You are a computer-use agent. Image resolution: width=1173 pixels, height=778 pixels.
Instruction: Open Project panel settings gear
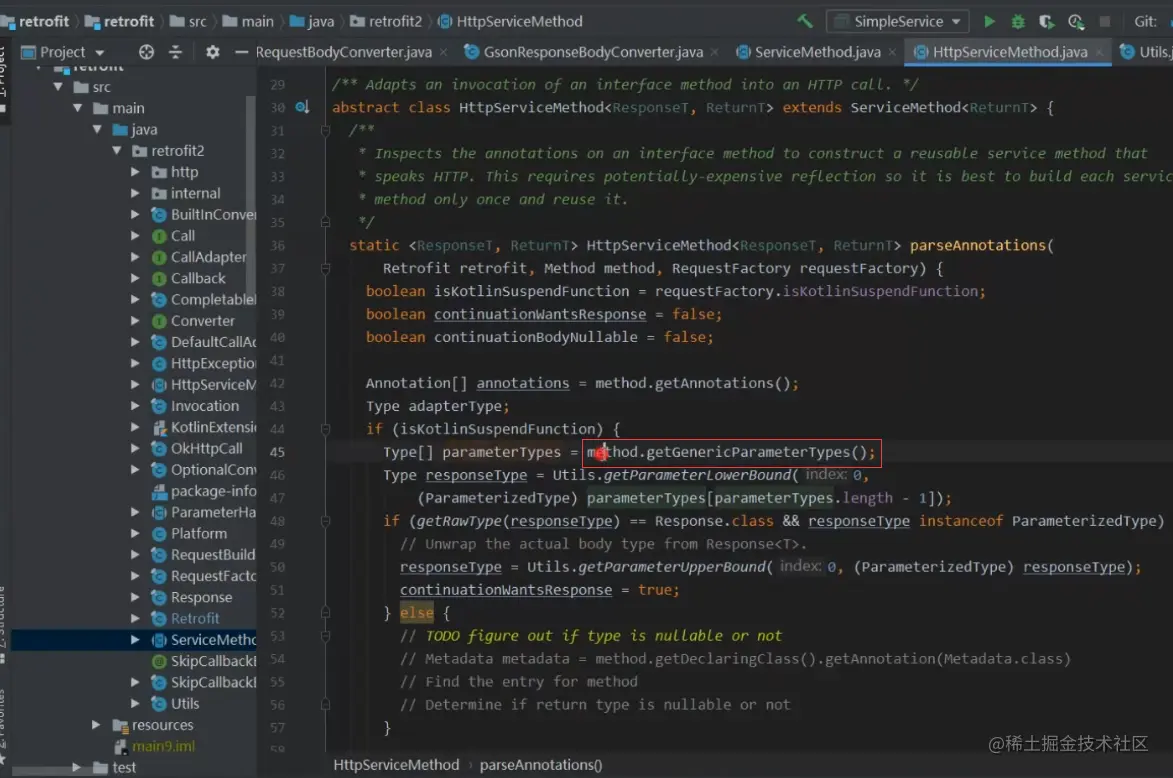point(212,52)
